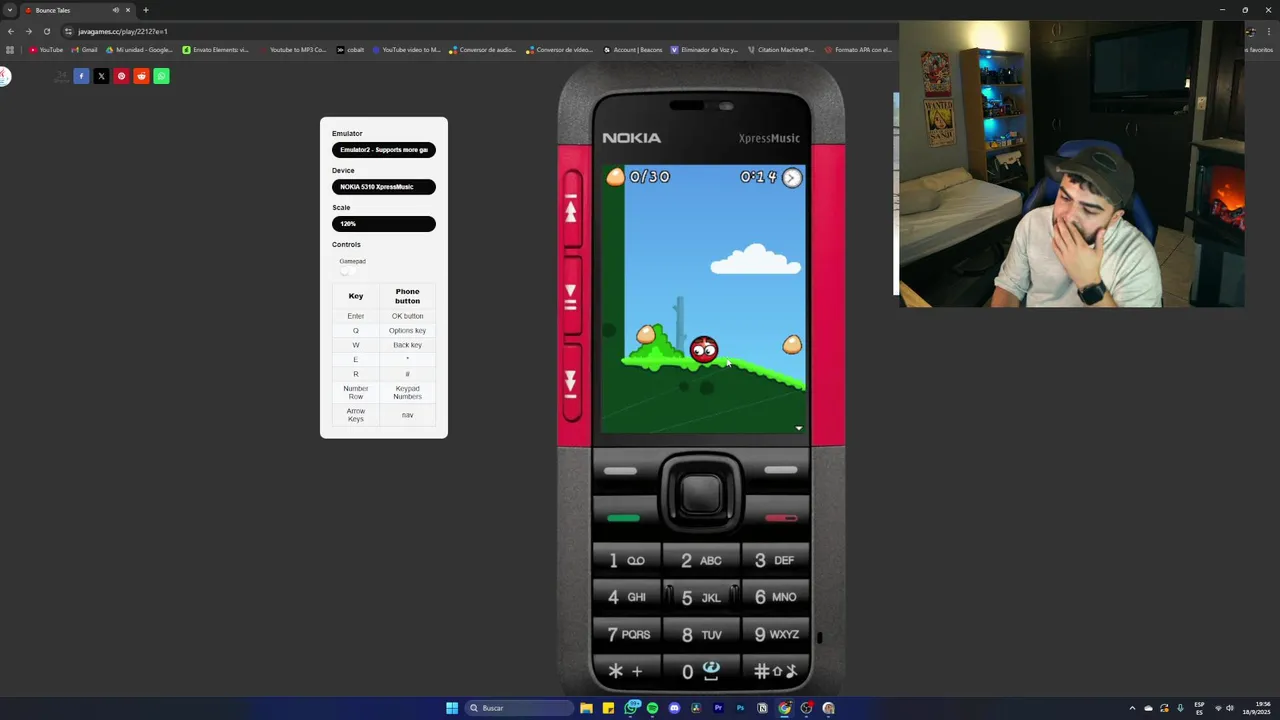1280x720 pixels.
Task: Open the Account Beacons bookmark
Action: (x=633, y=49)
